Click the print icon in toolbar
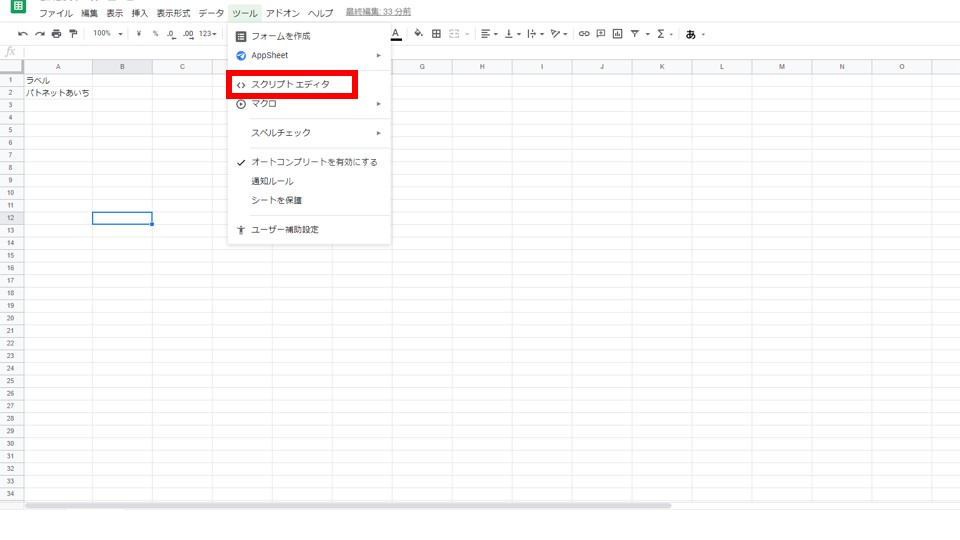The image size is (960, 540). pyautogui.click(x=56, y=34)
